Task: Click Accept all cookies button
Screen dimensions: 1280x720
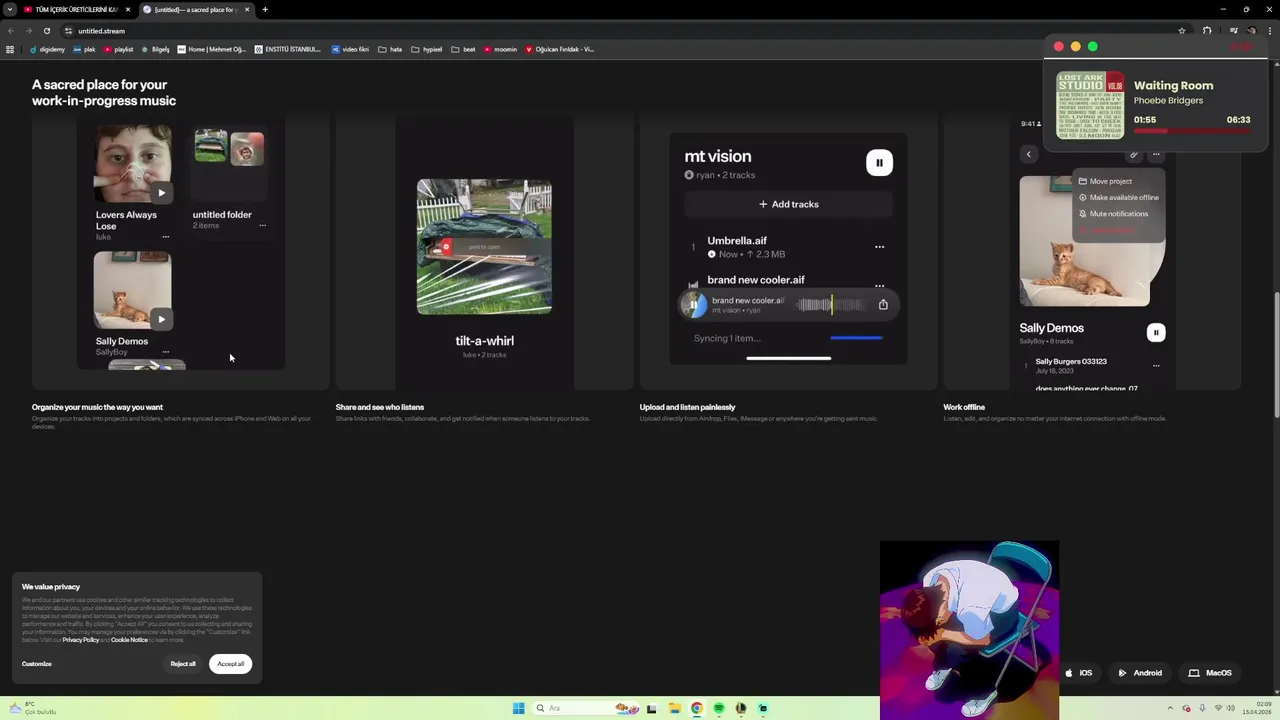Action: coord(231,664)
